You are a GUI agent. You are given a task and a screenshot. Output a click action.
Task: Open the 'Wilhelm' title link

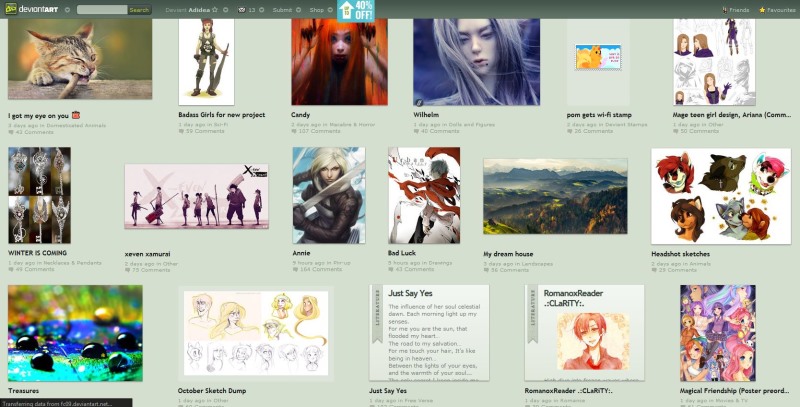[426, 115]
